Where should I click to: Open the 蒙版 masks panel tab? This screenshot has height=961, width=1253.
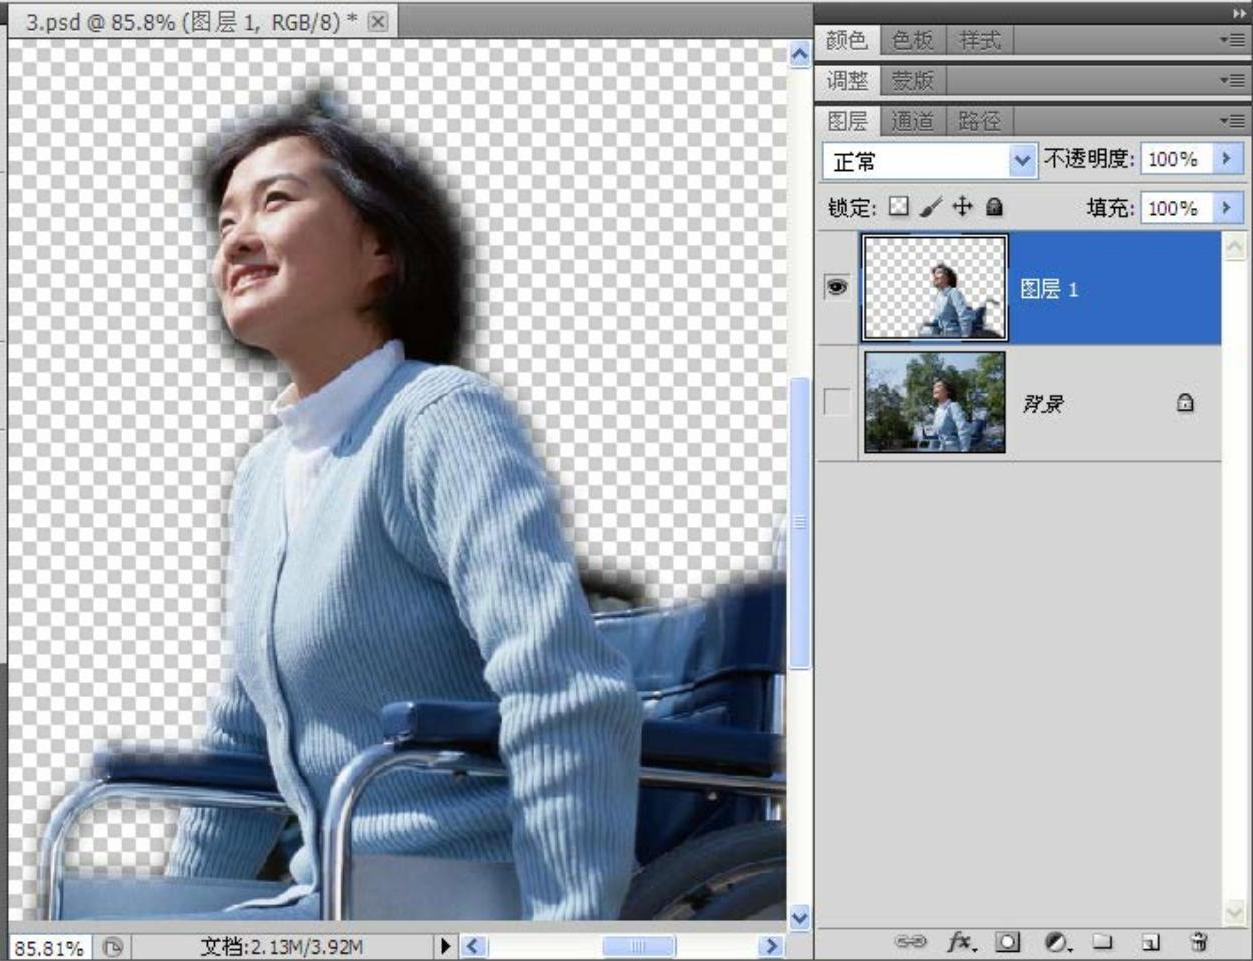tap(912, 81)
